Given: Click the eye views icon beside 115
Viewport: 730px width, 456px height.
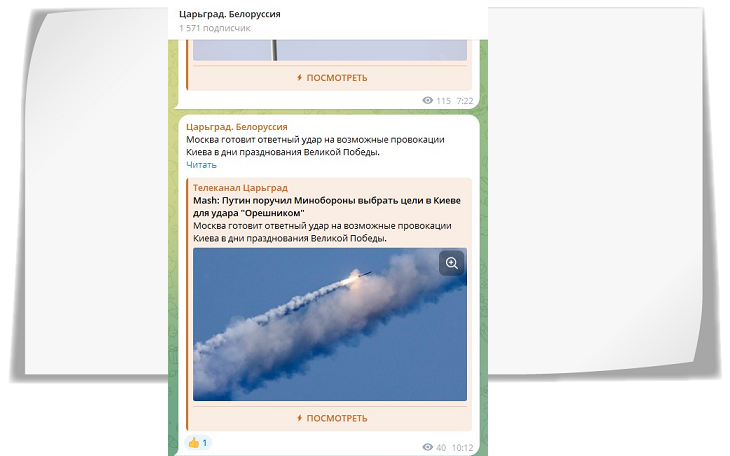Looking at the screenshot, I should pyautogui.click(x=428, y=101).
